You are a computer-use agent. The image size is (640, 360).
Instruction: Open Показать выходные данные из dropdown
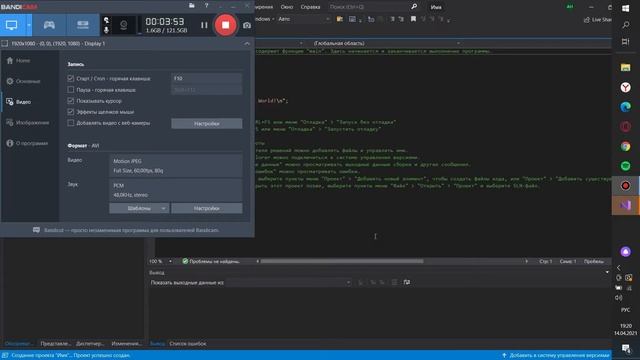pyautogui.click(x=288, y=282)
